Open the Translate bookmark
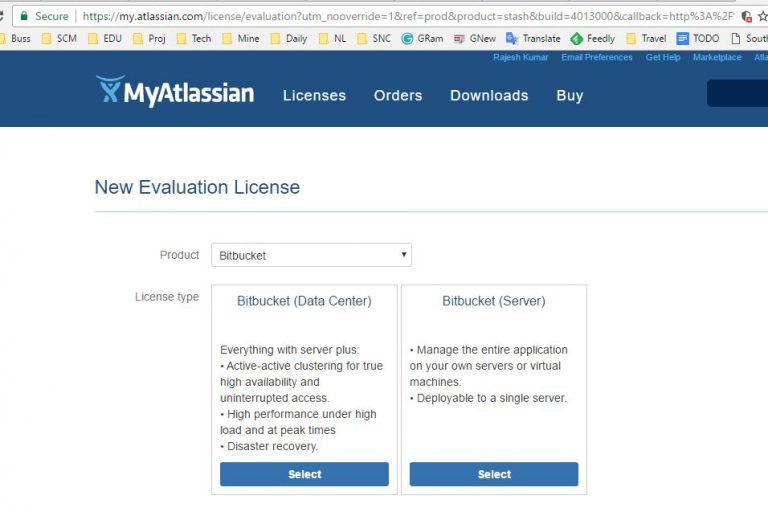 point(533,38)
